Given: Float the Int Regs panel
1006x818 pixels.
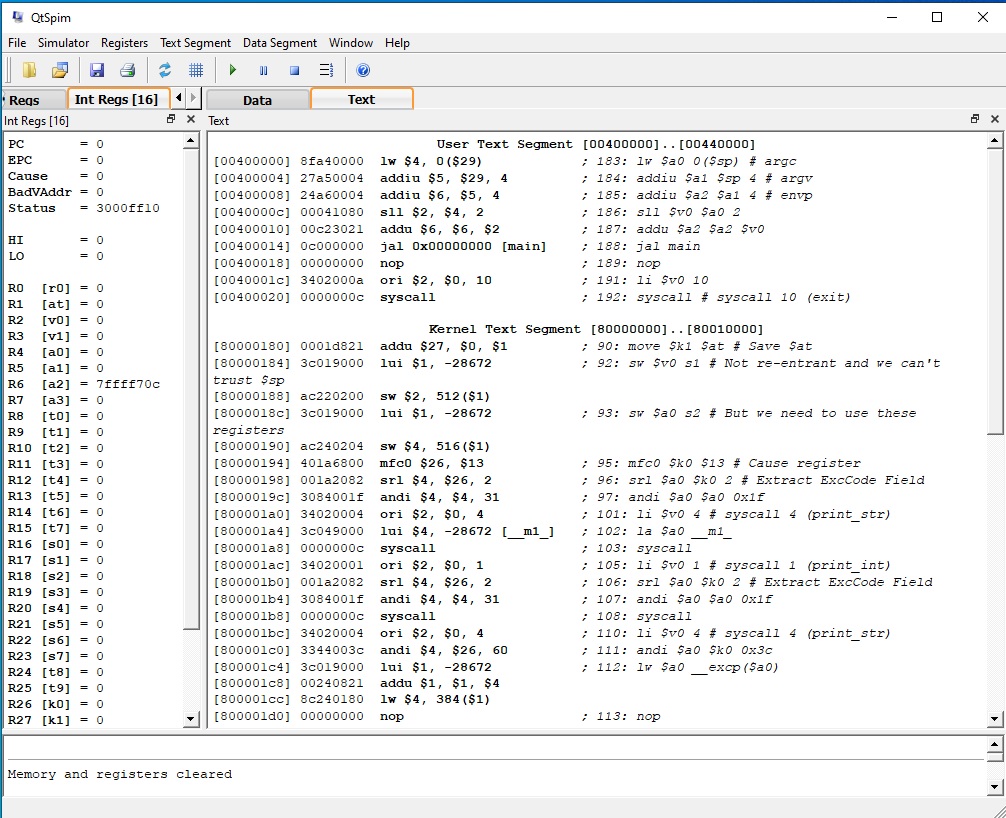Looking at the screenshot, I should (171, 119).
